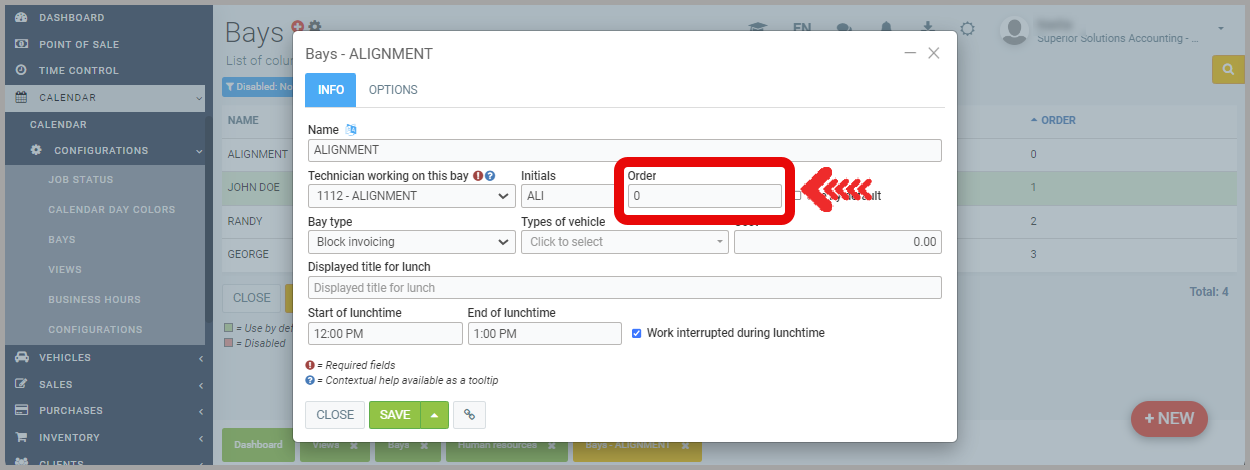Click the link icon beside Save
Image resolution: width=1250 pixels, height=470 pixels.
tap(469, 415)
